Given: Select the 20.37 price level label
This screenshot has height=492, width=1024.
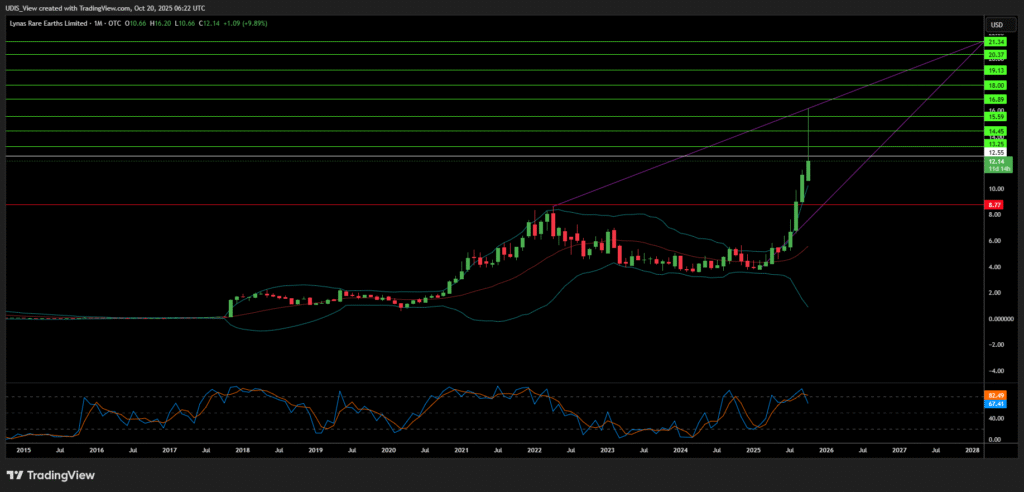Looking at the screenshot, I should point(995,55).
